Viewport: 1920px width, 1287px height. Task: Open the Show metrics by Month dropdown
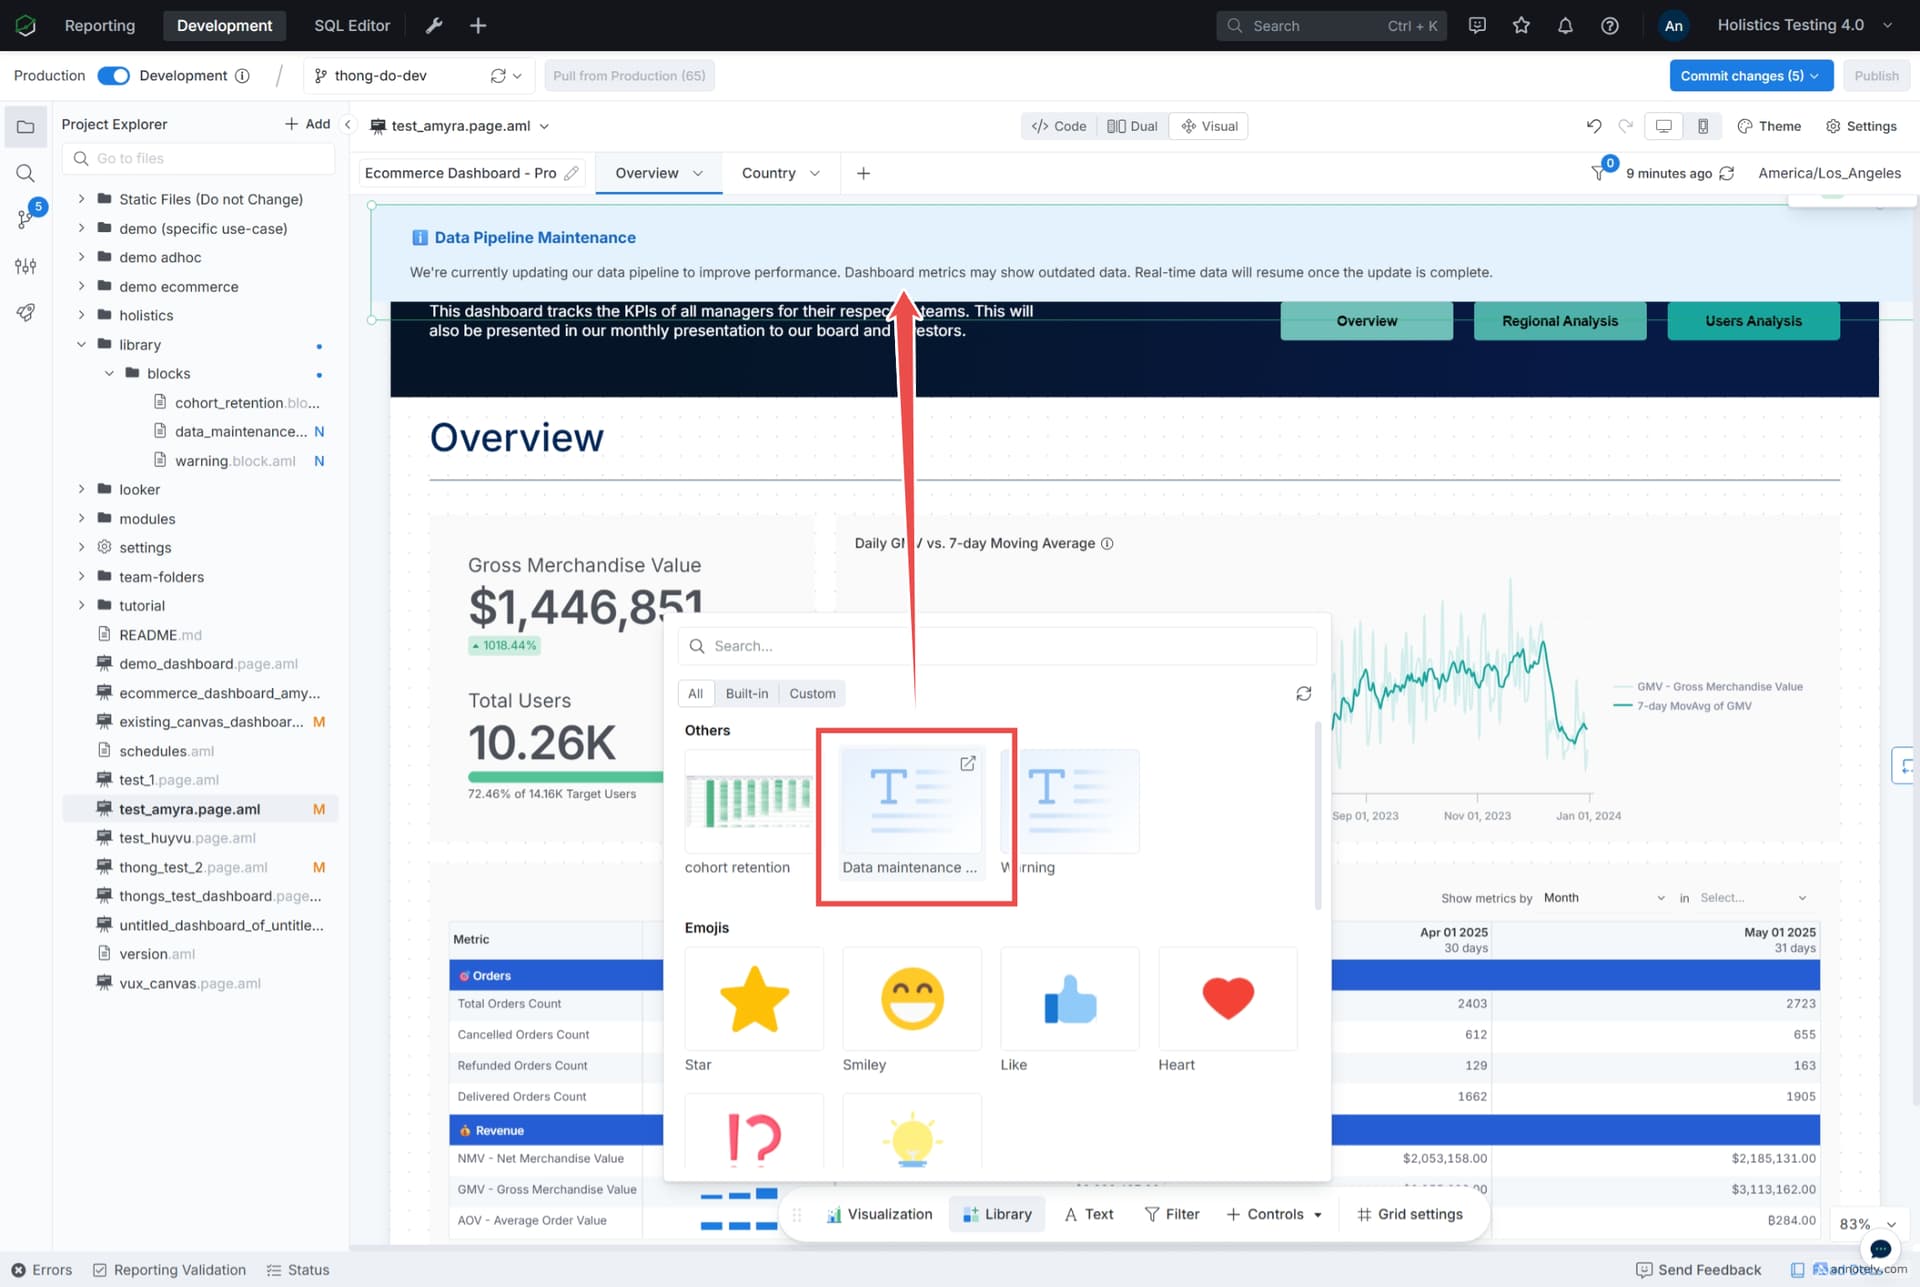pyautogui.click(x=1604, y=898)
